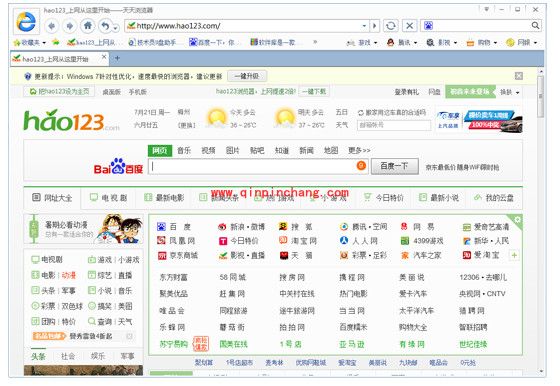The image size is (560, 386).
Task: Go back with the browser back arrow
Action: coord(51,26)
